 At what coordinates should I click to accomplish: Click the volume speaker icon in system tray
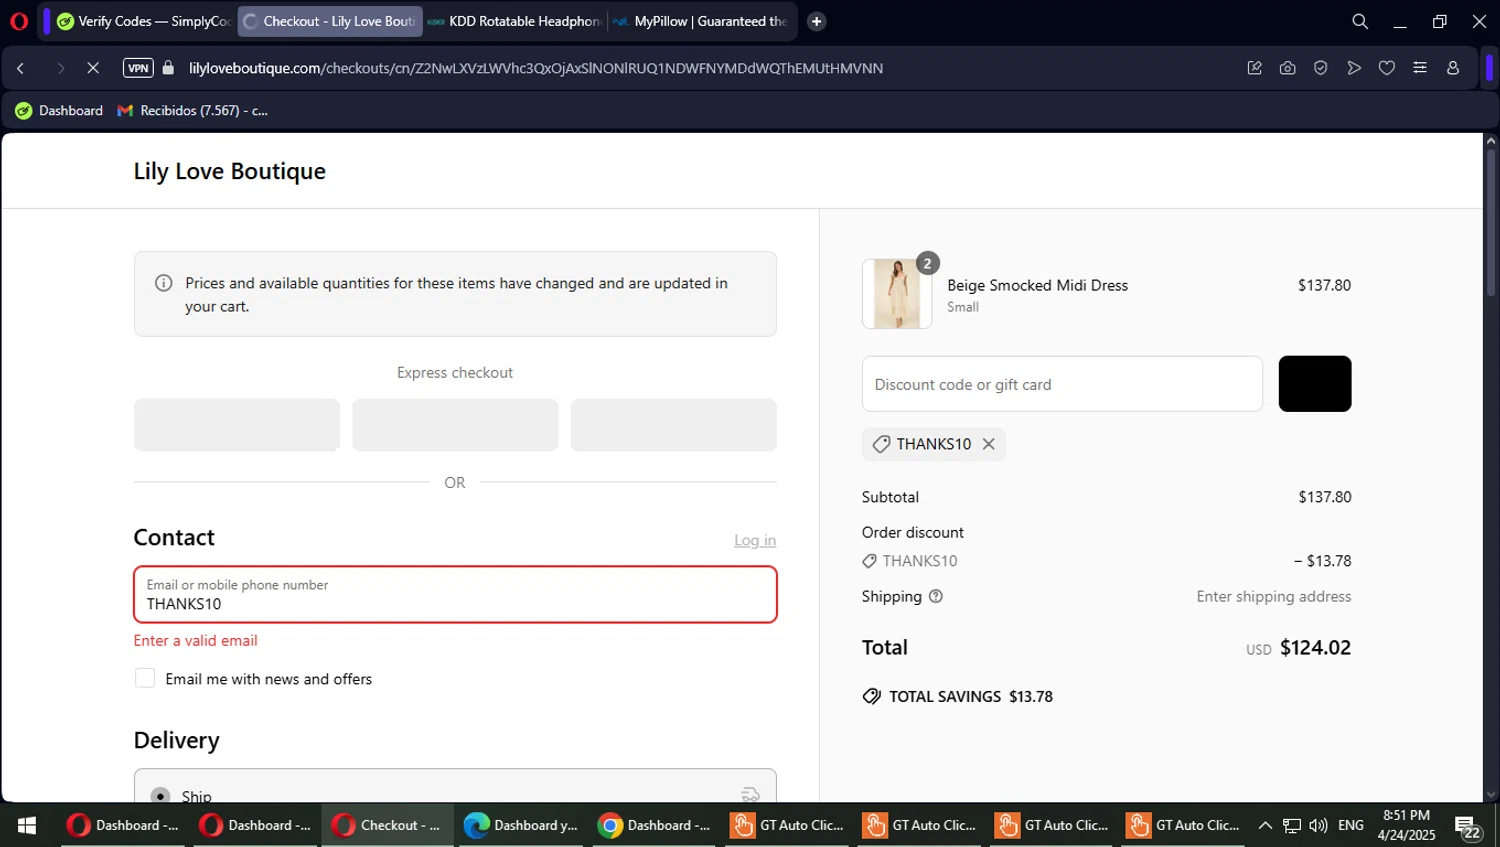point(1318,825)
